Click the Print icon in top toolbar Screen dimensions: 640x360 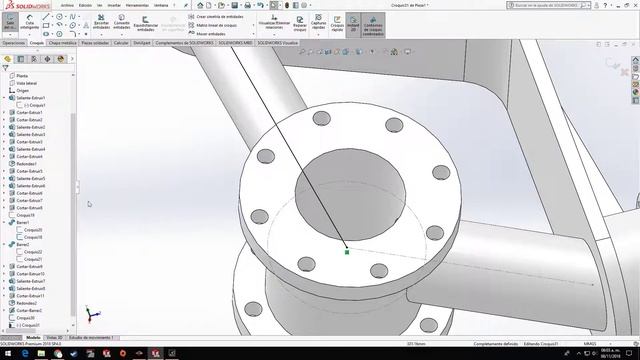[x=247, y=5]
